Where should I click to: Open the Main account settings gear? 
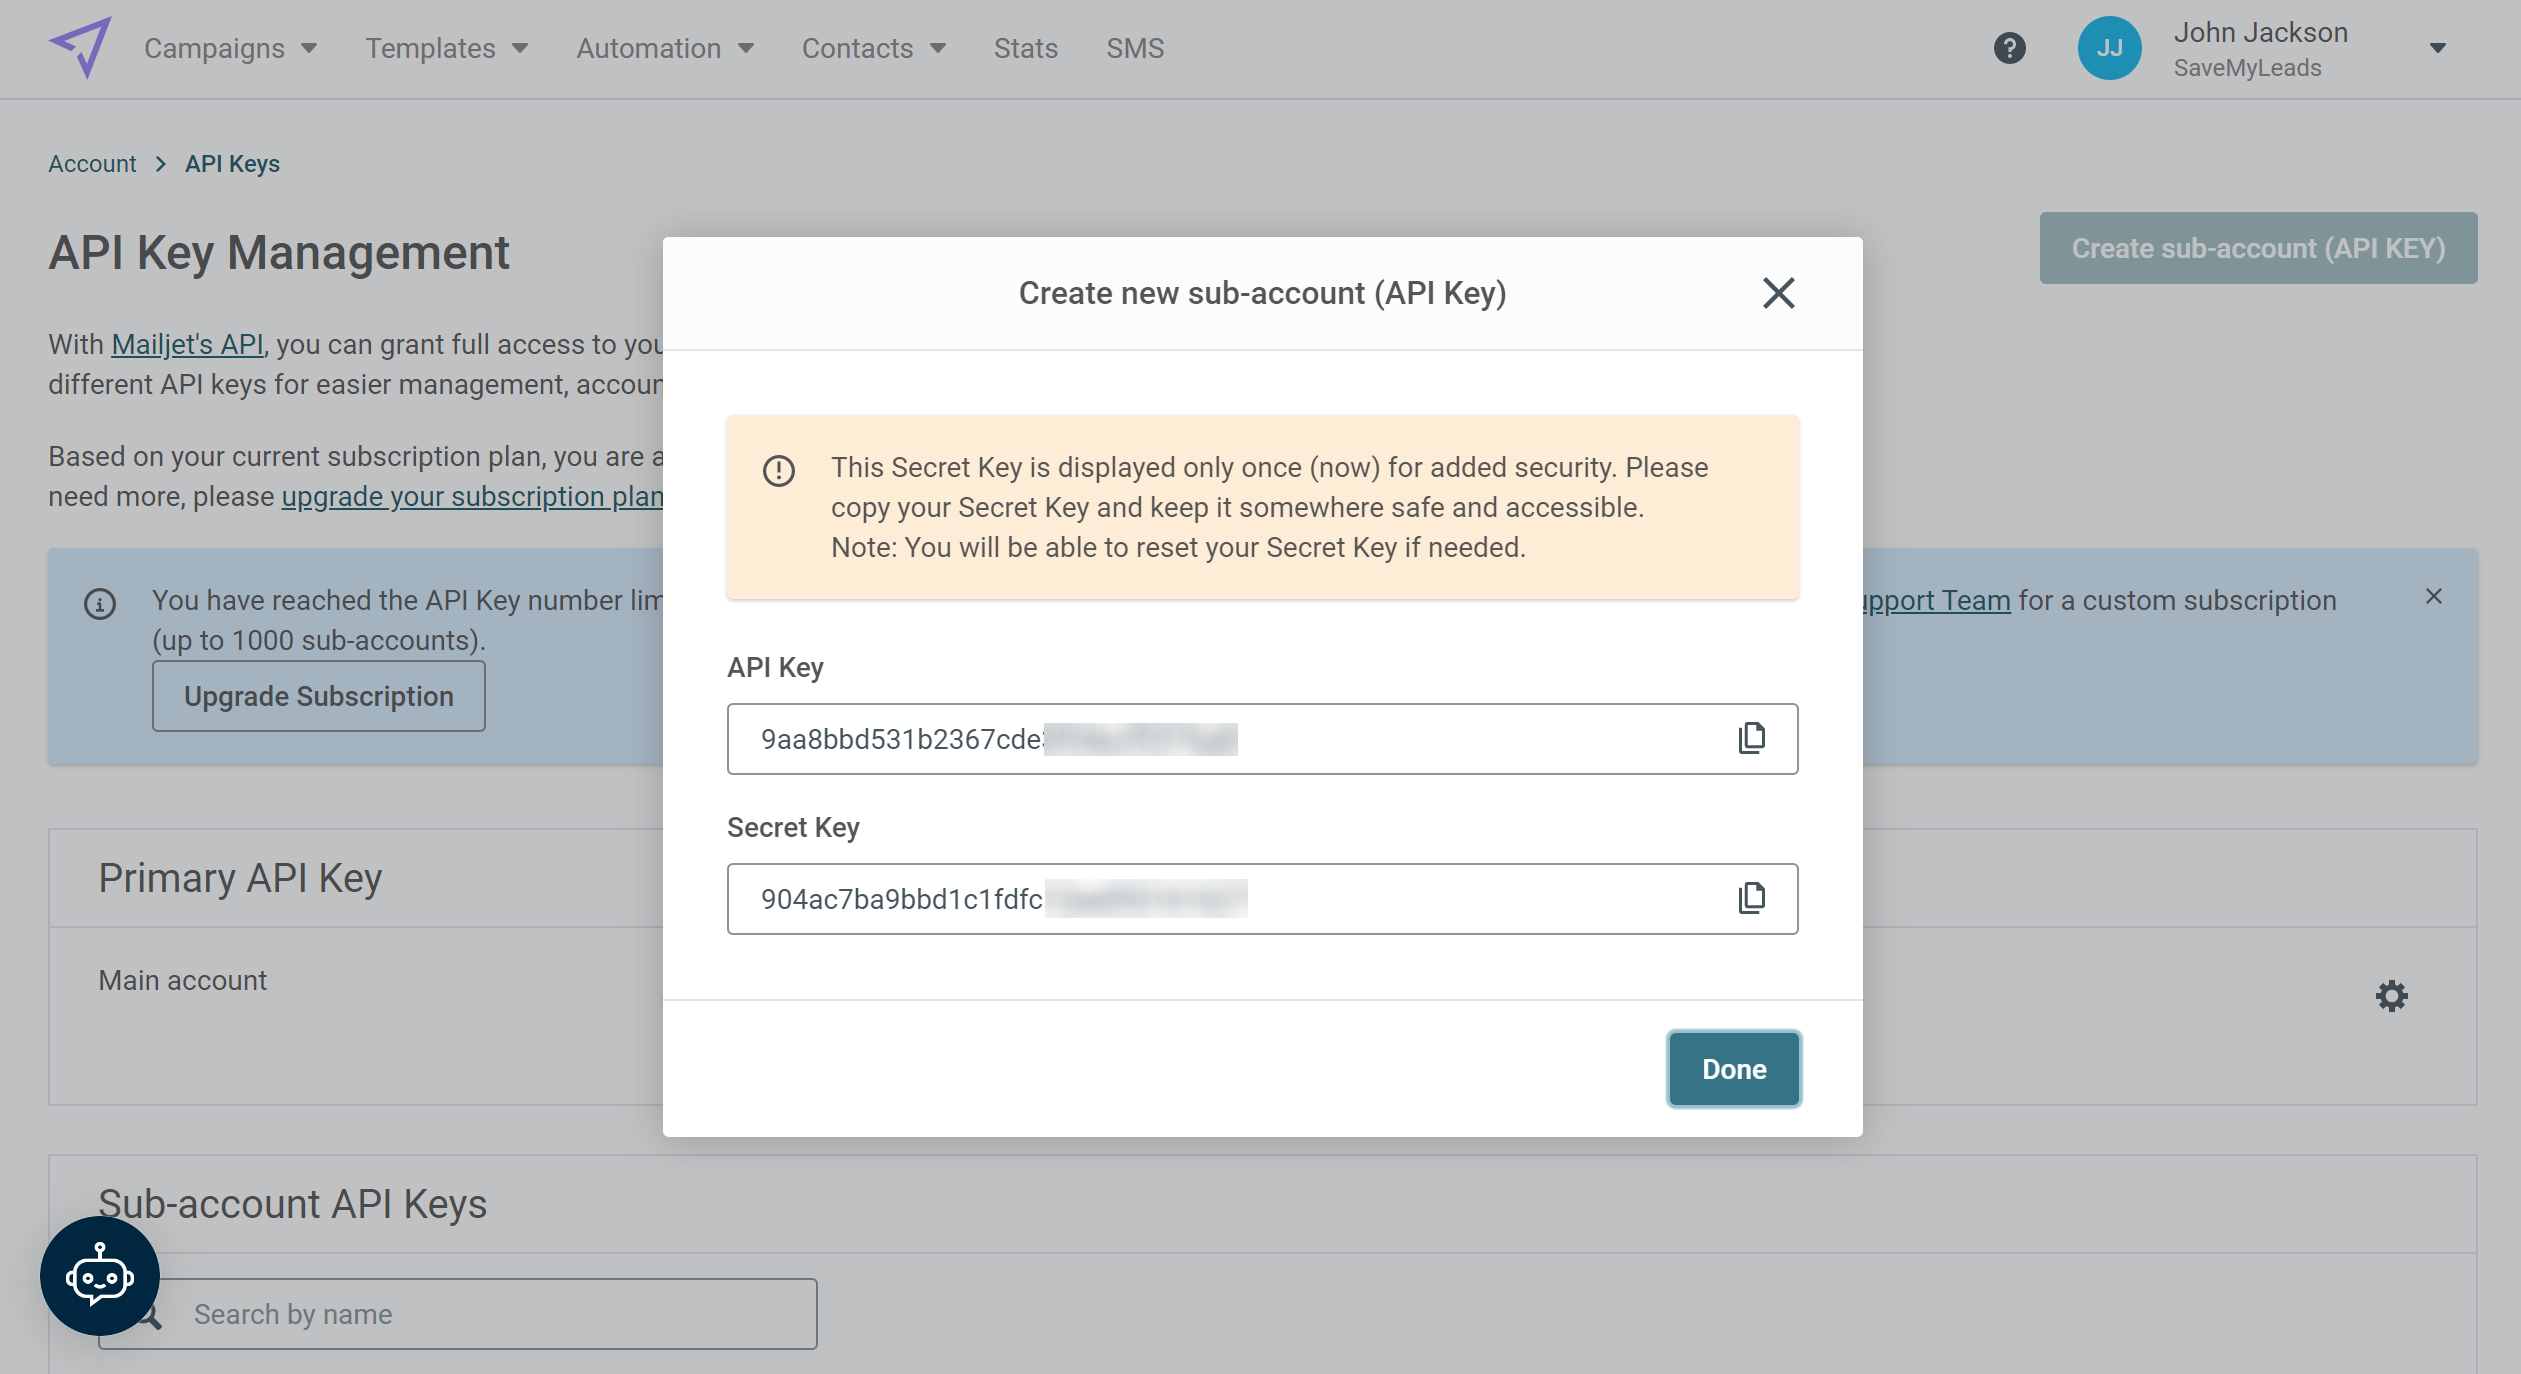pyautogui.click(x=2391, y=995)
